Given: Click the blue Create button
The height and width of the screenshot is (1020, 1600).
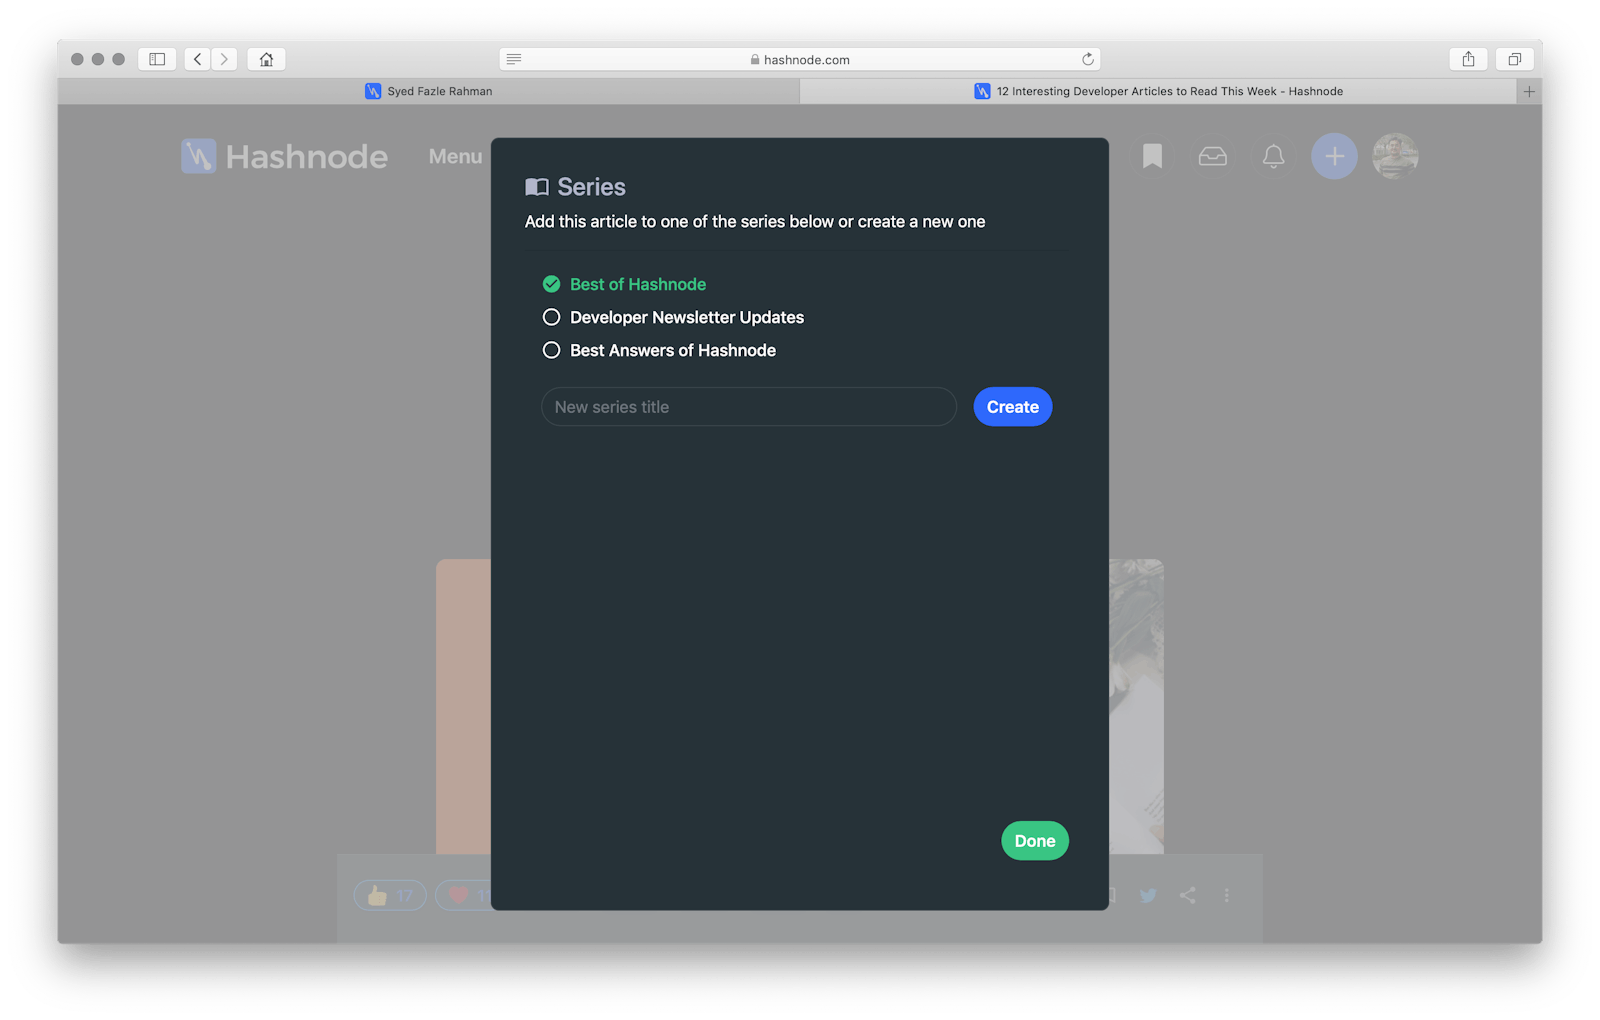Looking at the screenshot, I should (x=1013, y=407).
